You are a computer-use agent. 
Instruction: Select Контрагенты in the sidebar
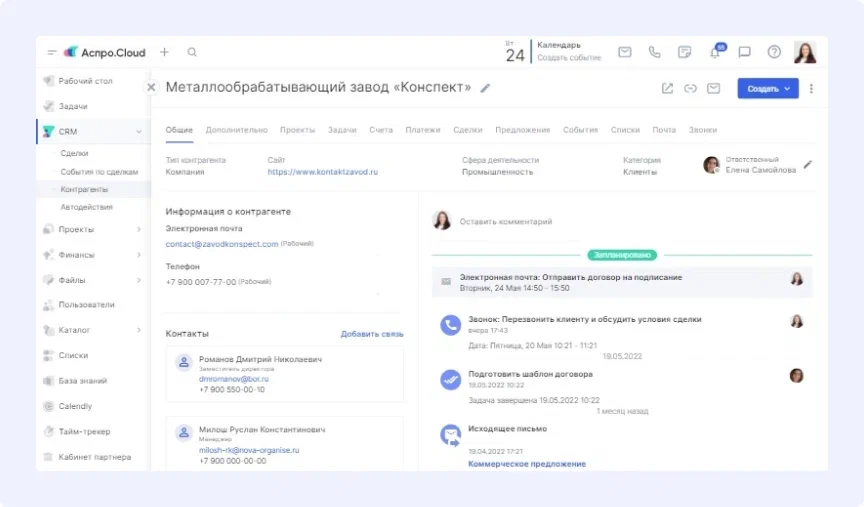(x=84, y=189)
